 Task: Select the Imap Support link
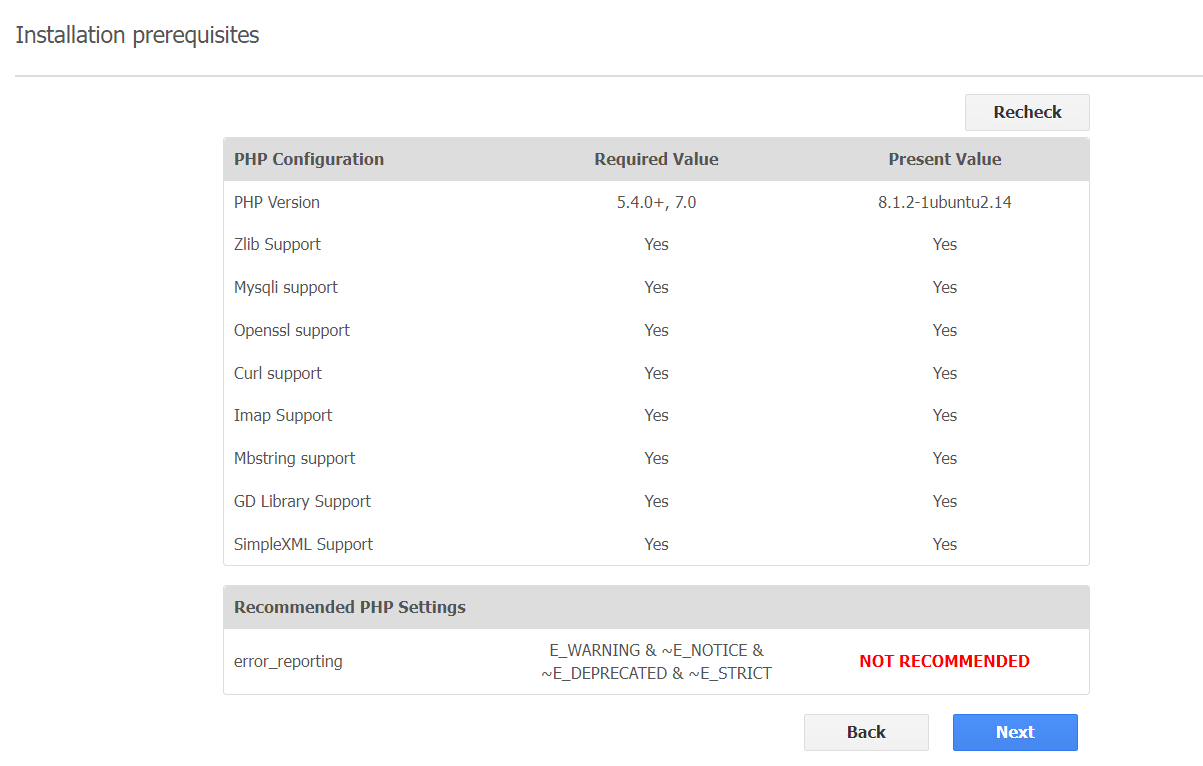282,415
